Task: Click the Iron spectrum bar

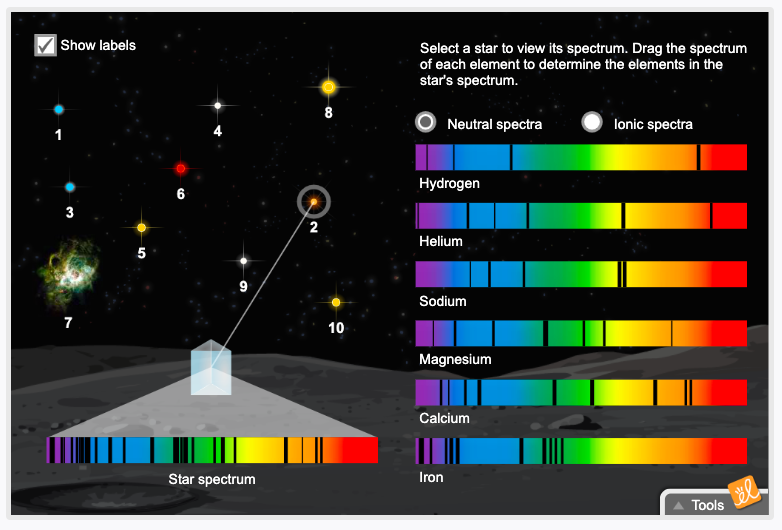Action: pos(581,451)
